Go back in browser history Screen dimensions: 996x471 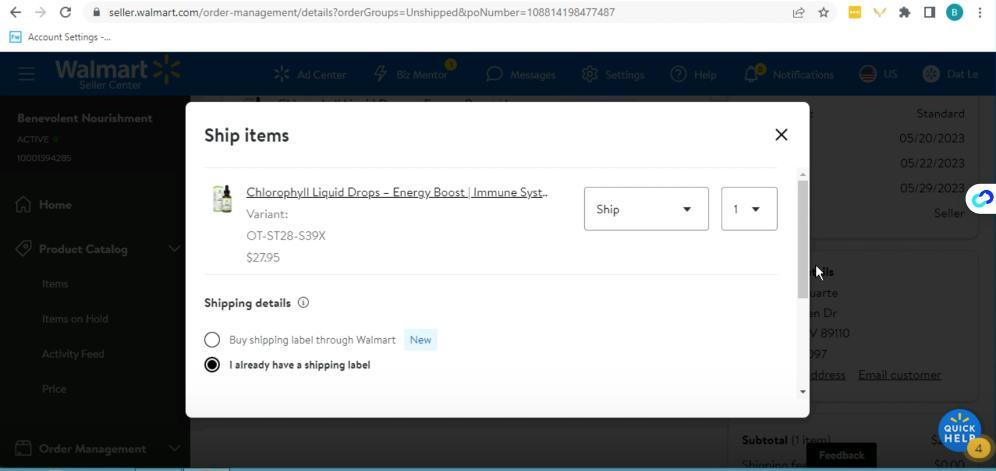15,12
